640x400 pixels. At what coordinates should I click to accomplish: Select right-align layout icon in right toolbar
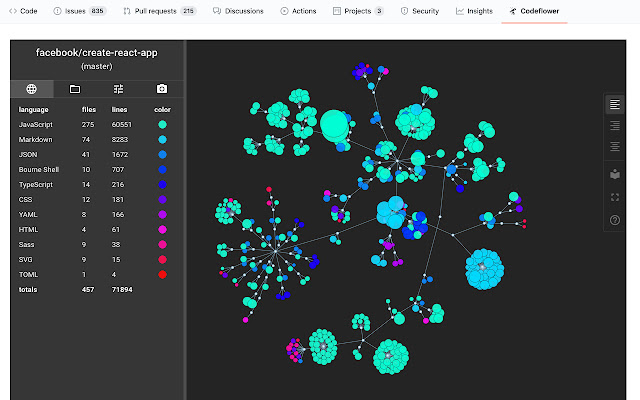tap(615, 125)
